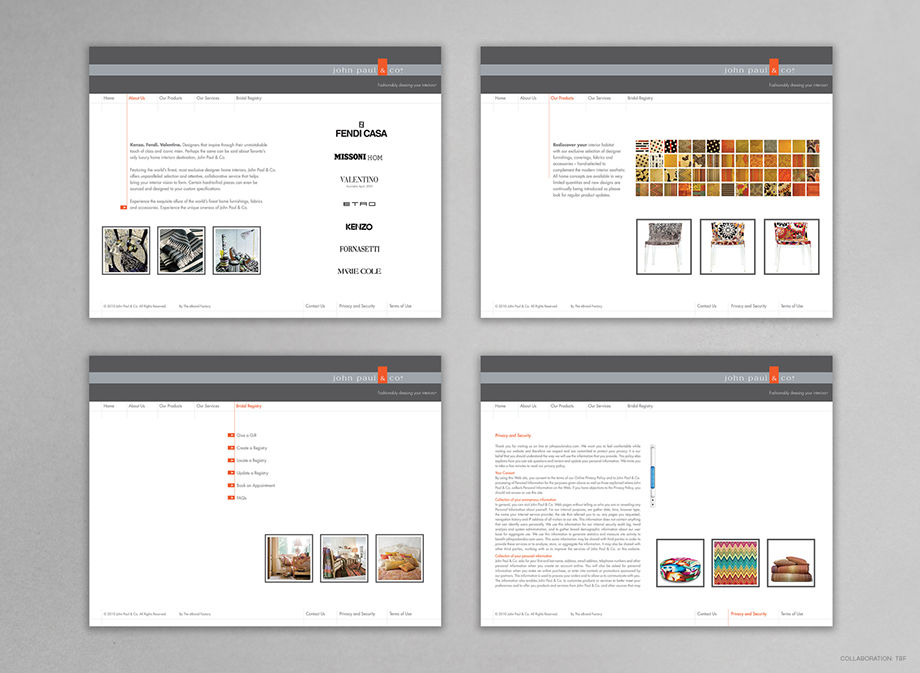Viewport: 920px width, 673px height.
Task: Open the colorful round pouf thumbnail
Action: pyautogui.click(x=680, y=563)
